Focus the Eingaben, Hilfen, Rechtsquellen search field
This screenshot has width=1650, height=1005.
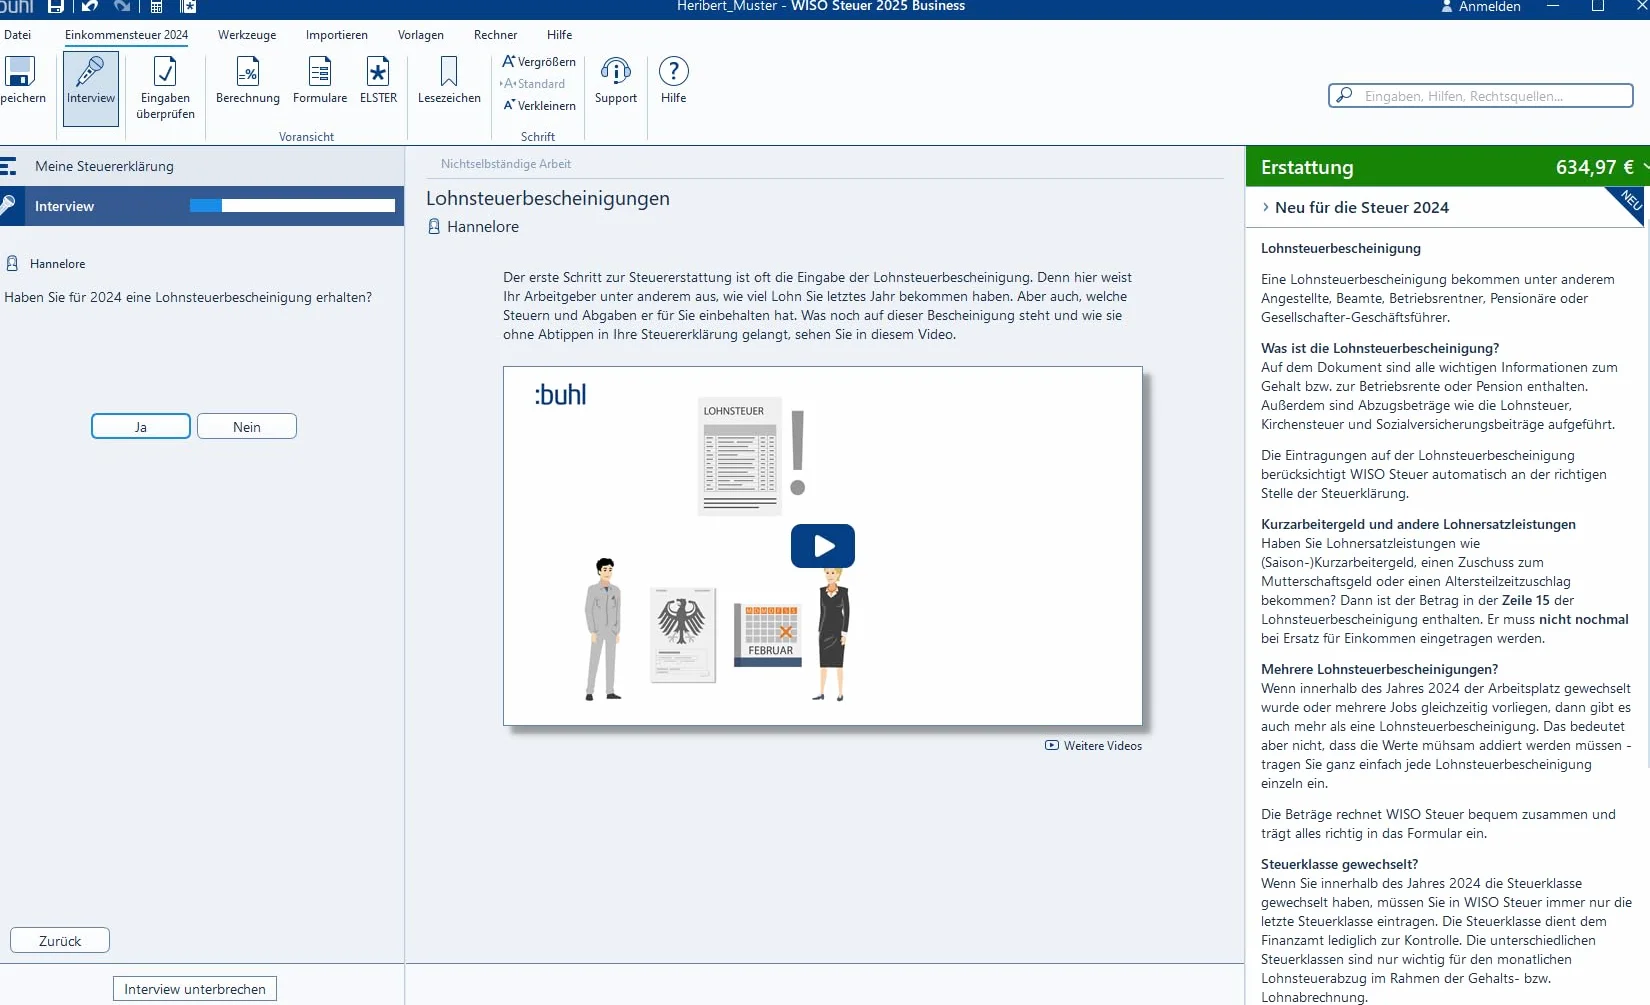click(x=1481, y=96)
